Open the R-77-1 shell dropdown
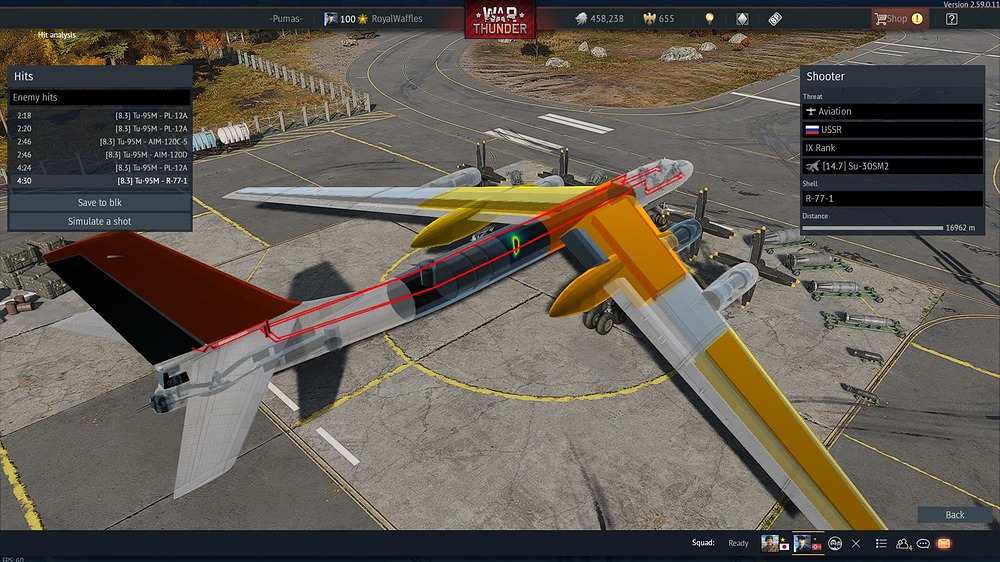This screenshot has height=562, width=1000. tap(892, 198)
